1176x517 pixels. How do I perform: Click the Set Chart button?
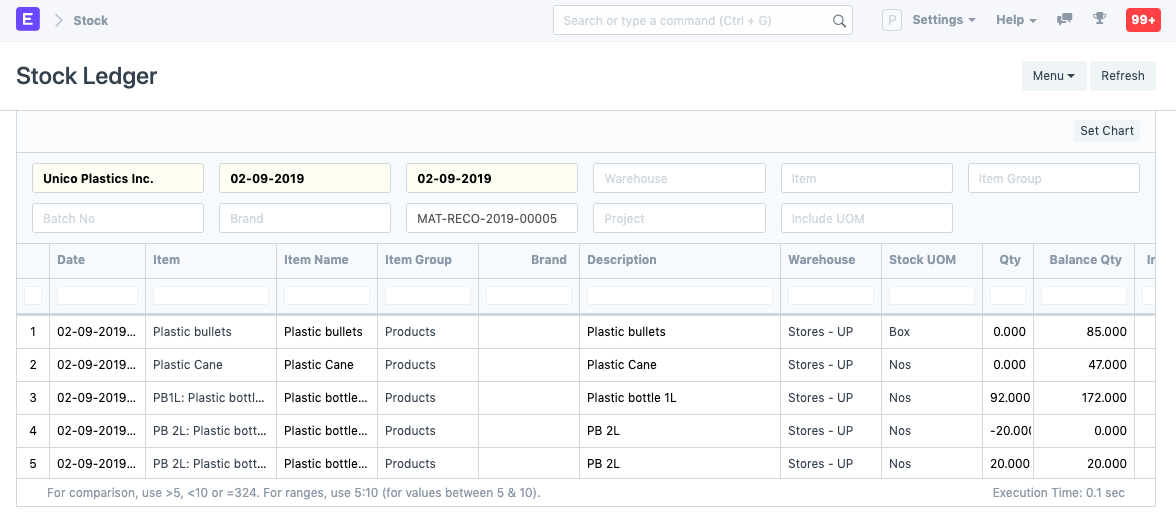(1106, 131)
